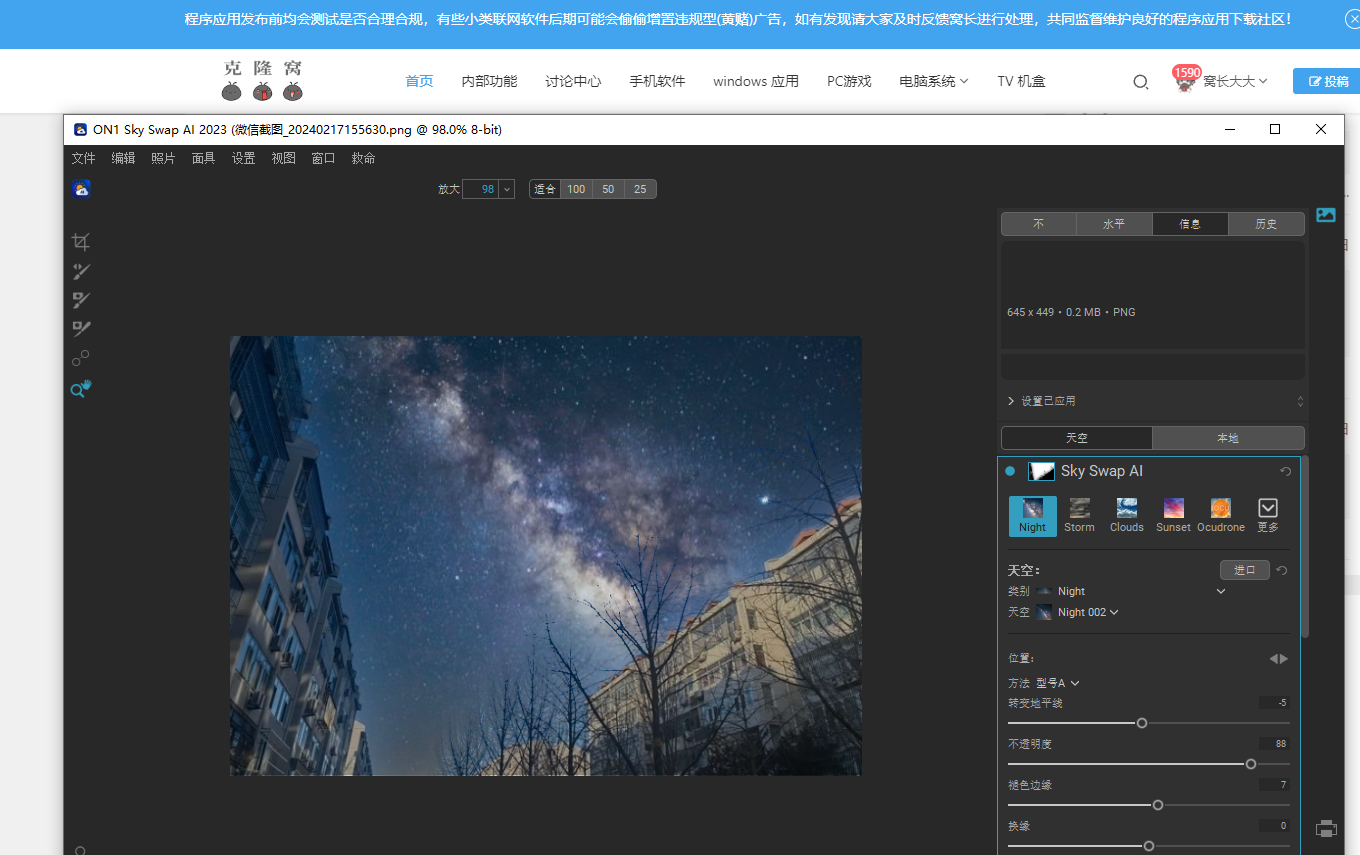Click the 褪色边缘 slider handle
1360x855 pixels.
point(1158,805)
